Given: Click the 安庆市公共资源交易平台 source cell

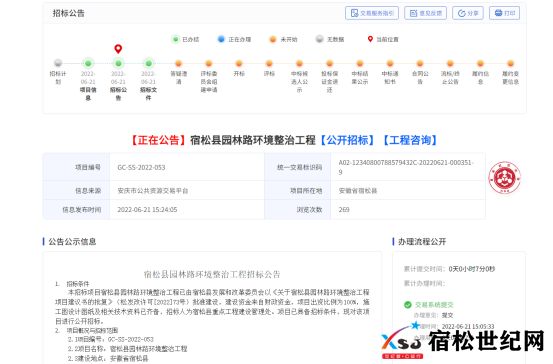Looking at the screenshot, I should point(187,190).
